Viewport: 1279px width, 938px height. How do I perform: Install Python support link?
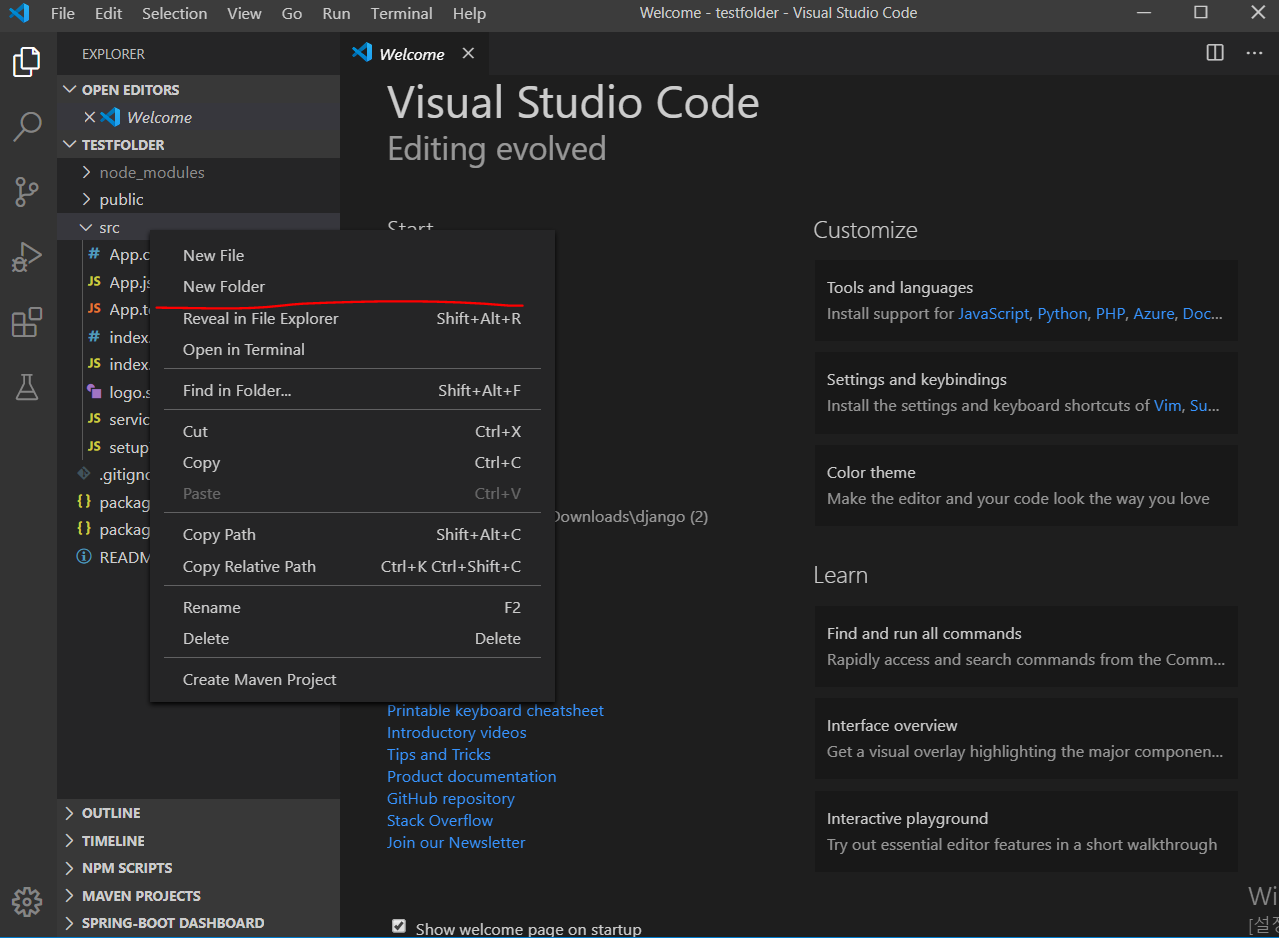(1062, 313)
